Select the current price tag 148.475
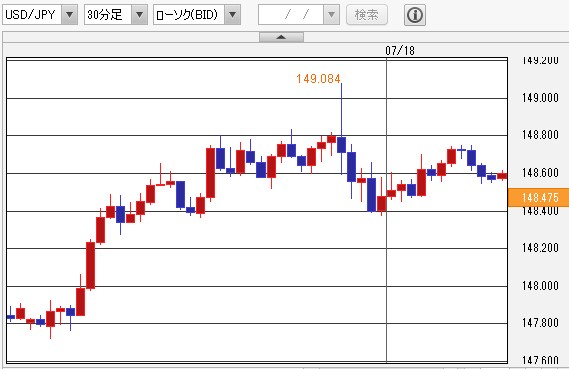569x369 pixels. point(539,197)
